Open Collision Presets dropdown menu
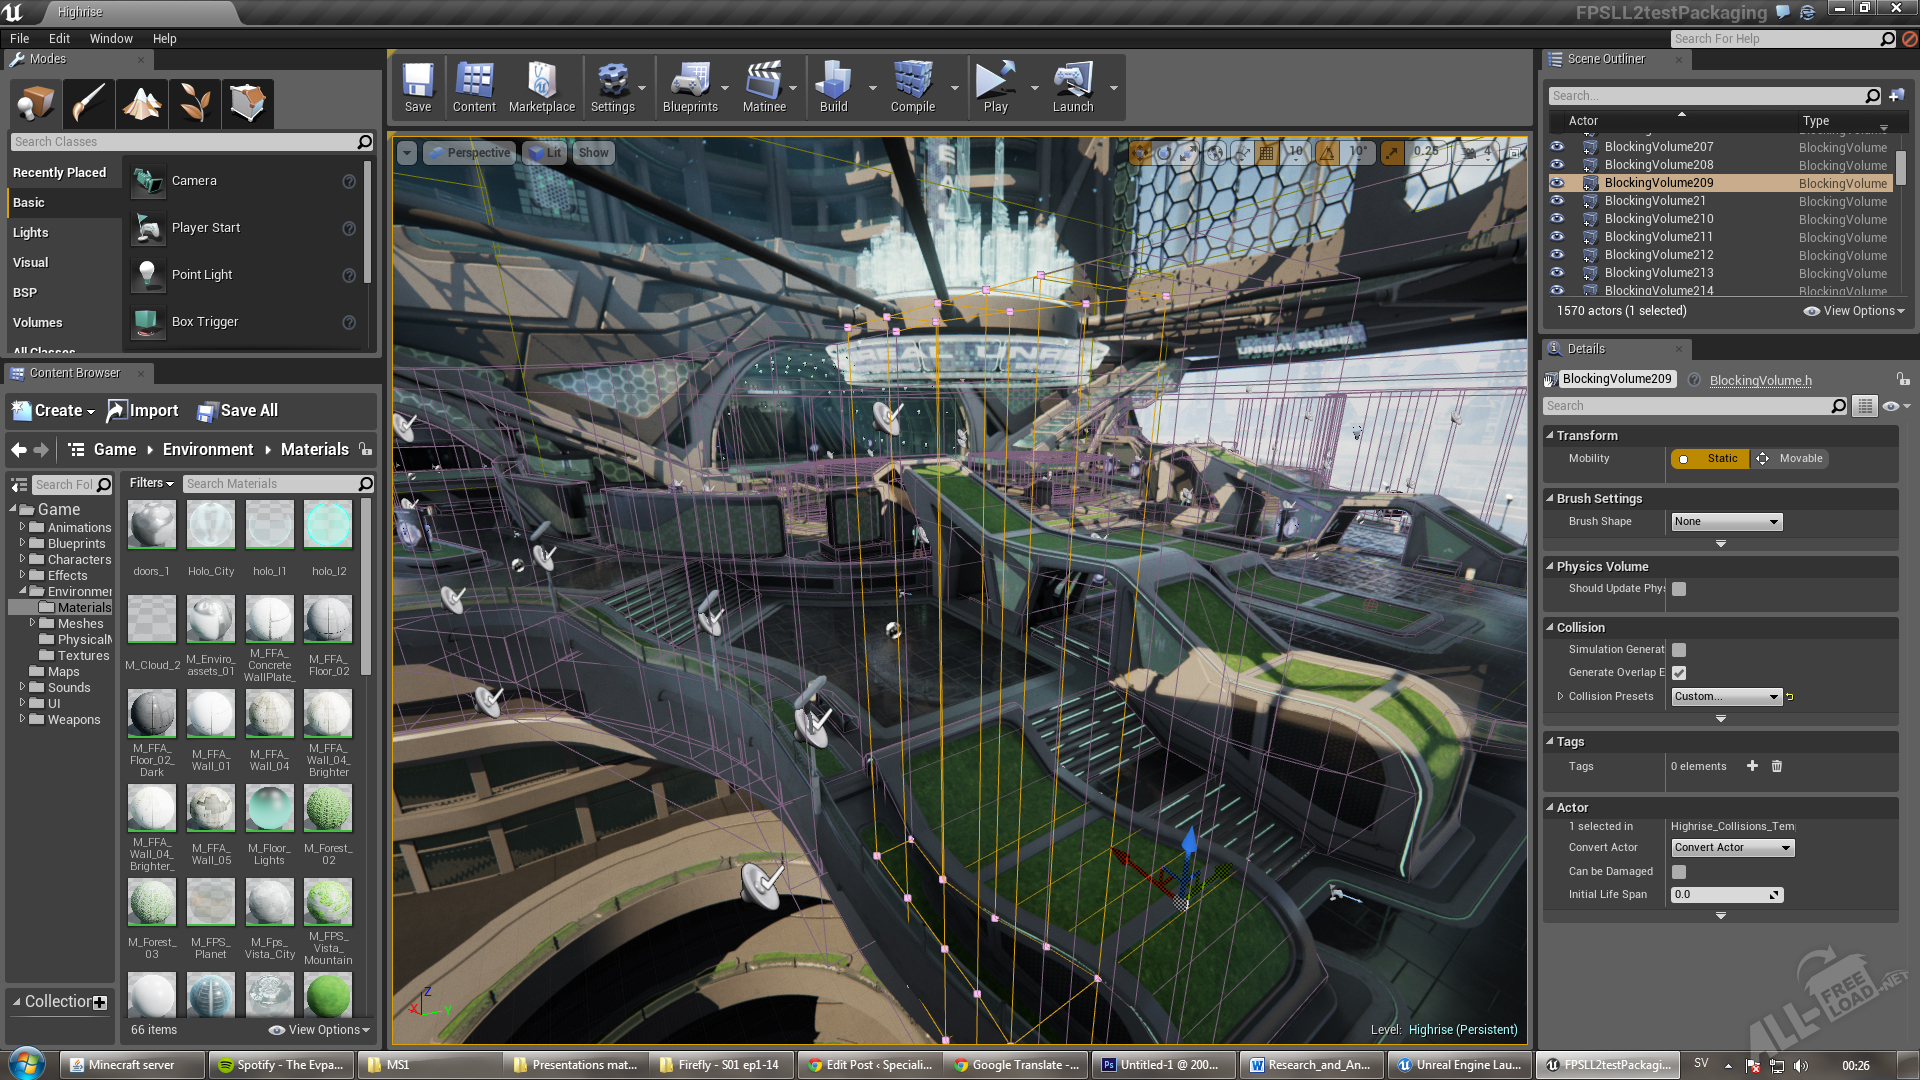Viewport: 1920px width, 1080px height. pos(1724,695)
